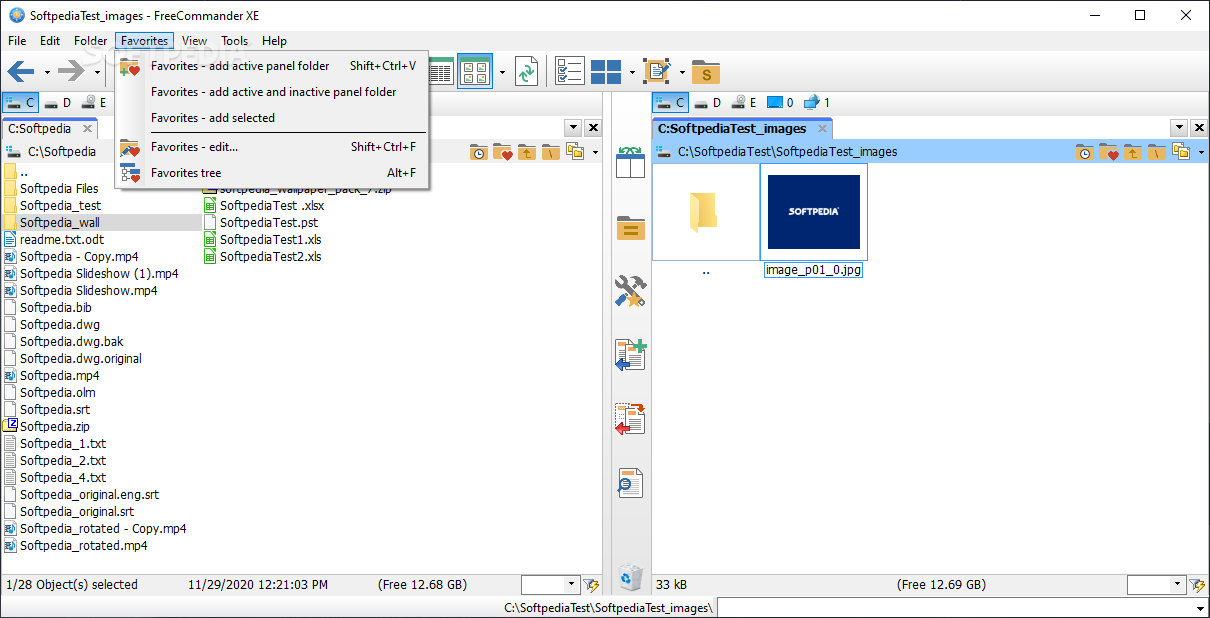The height and width of the screenshot is (618, 1210).
Task: Switch right panel to drive E
Action: click(745, 102)
